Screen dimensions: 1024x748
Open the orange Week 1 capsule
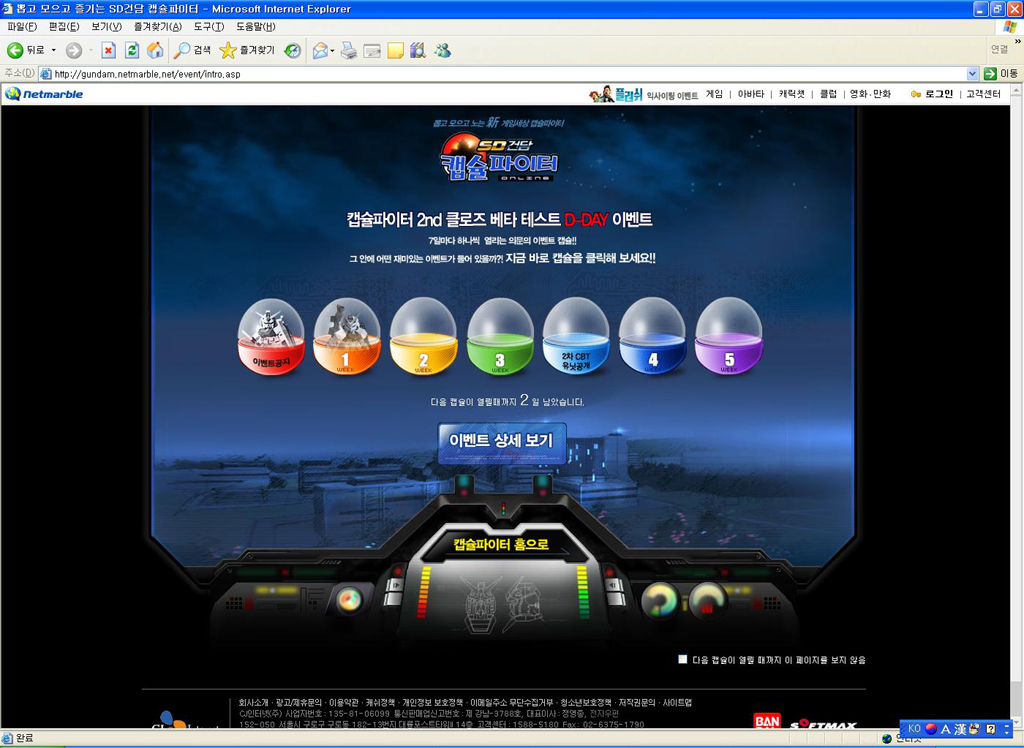pos(347,337)
